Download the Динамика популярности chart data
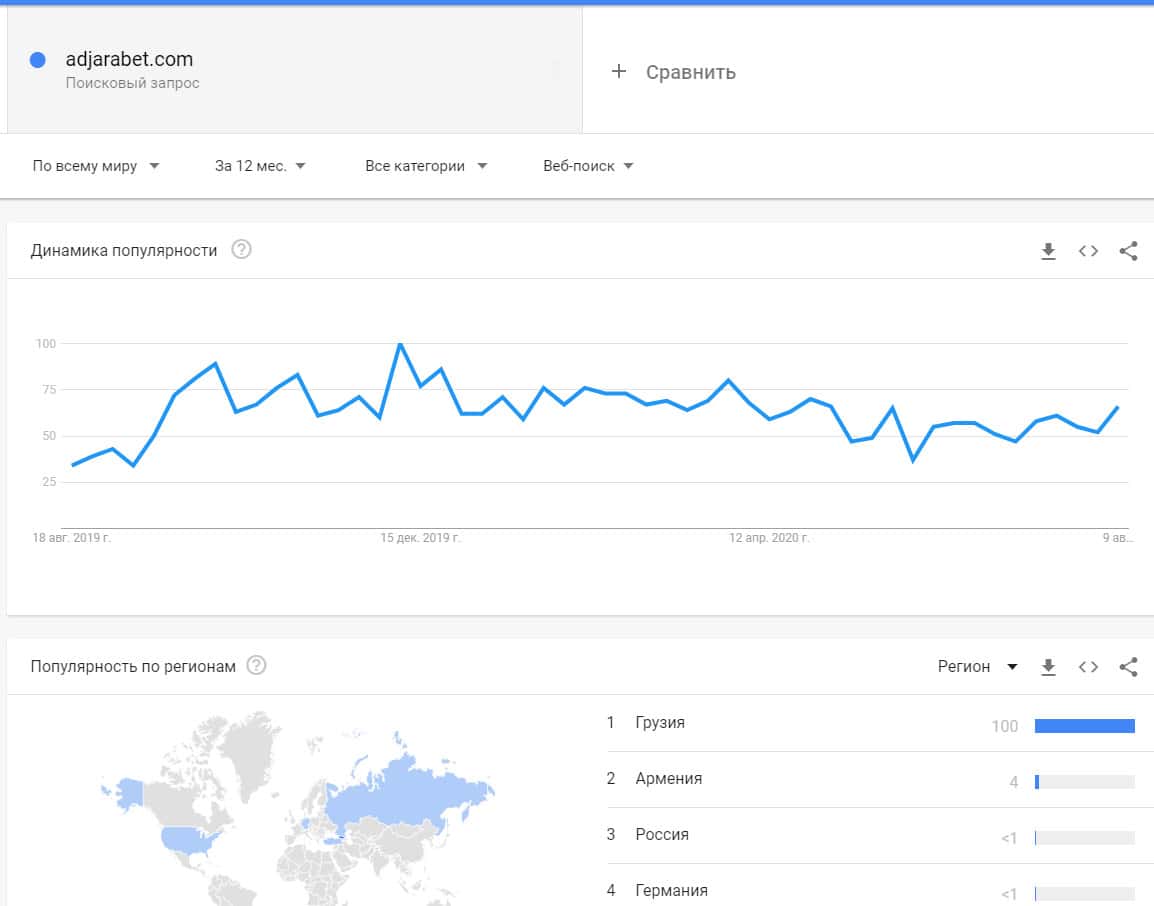Viewport: 1154px width, 906px height. pyautogui.click(x=1048, y=251)
